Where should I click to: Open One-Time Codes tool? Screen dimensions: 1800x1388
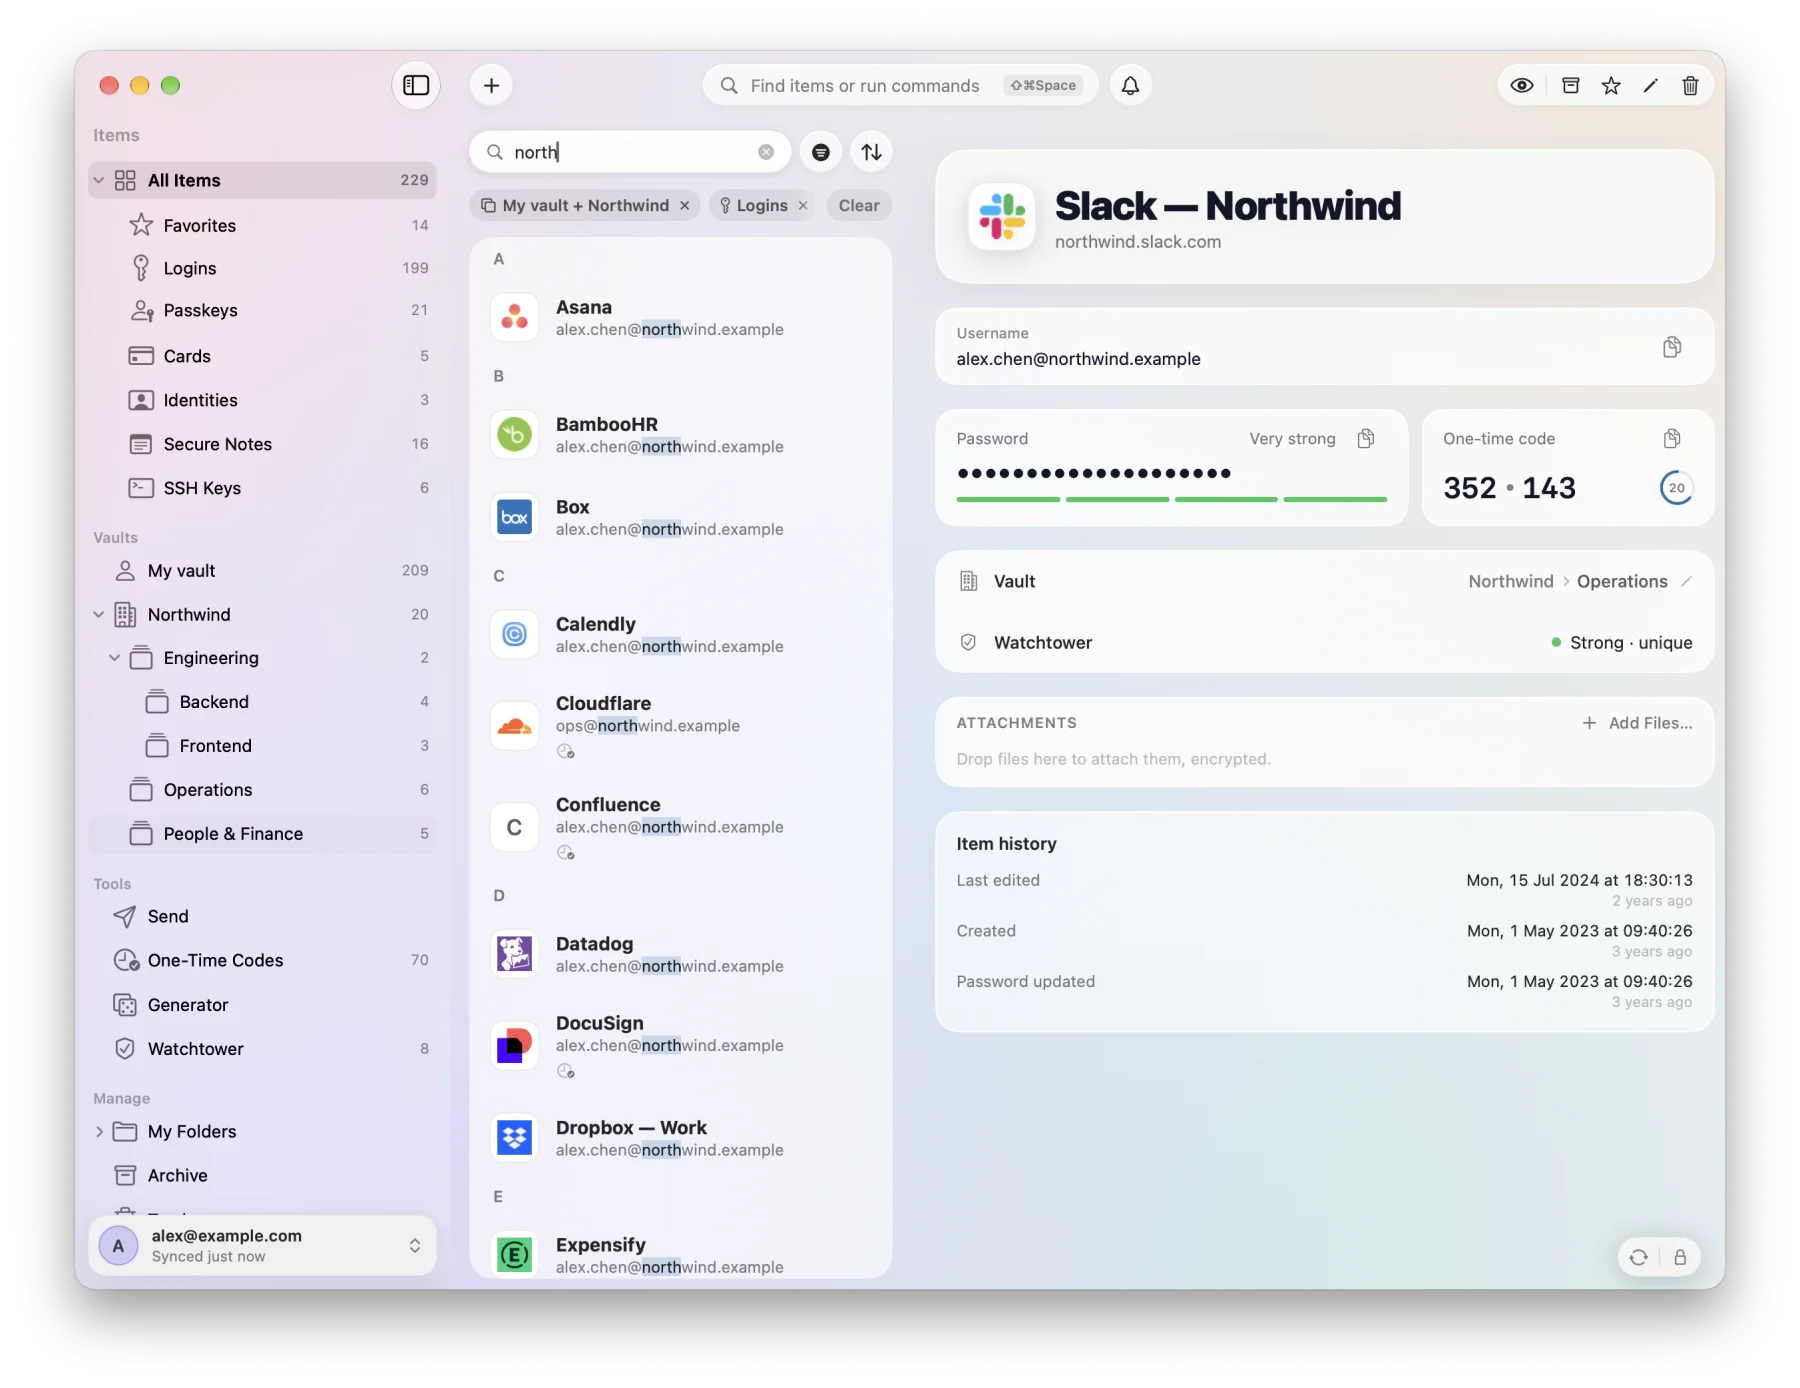coord(263,960)
